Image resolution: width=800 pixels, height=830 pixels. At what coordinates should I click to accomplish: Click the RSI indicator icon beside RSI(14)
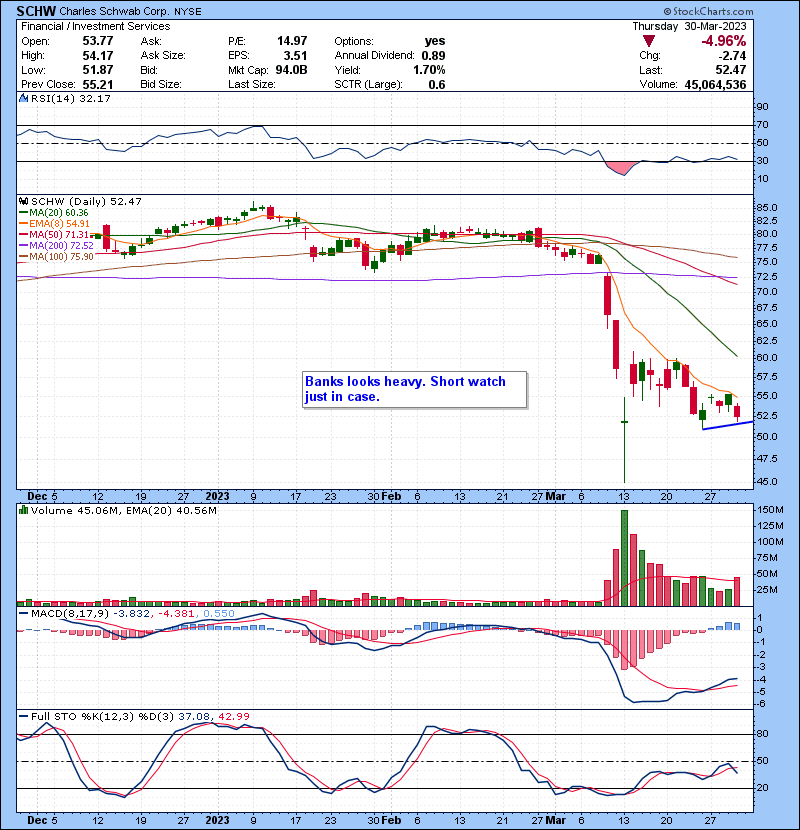click(23, 98)
